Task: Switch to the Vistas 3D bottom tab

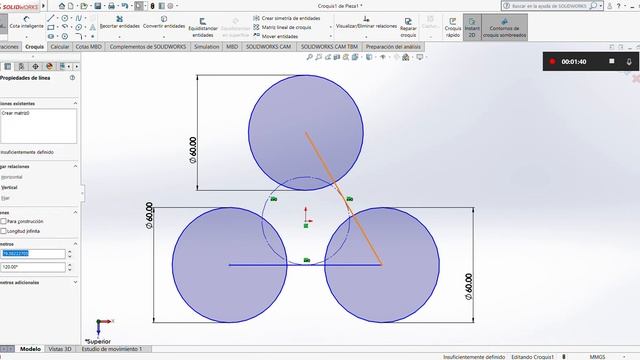Action: (60, 349)
